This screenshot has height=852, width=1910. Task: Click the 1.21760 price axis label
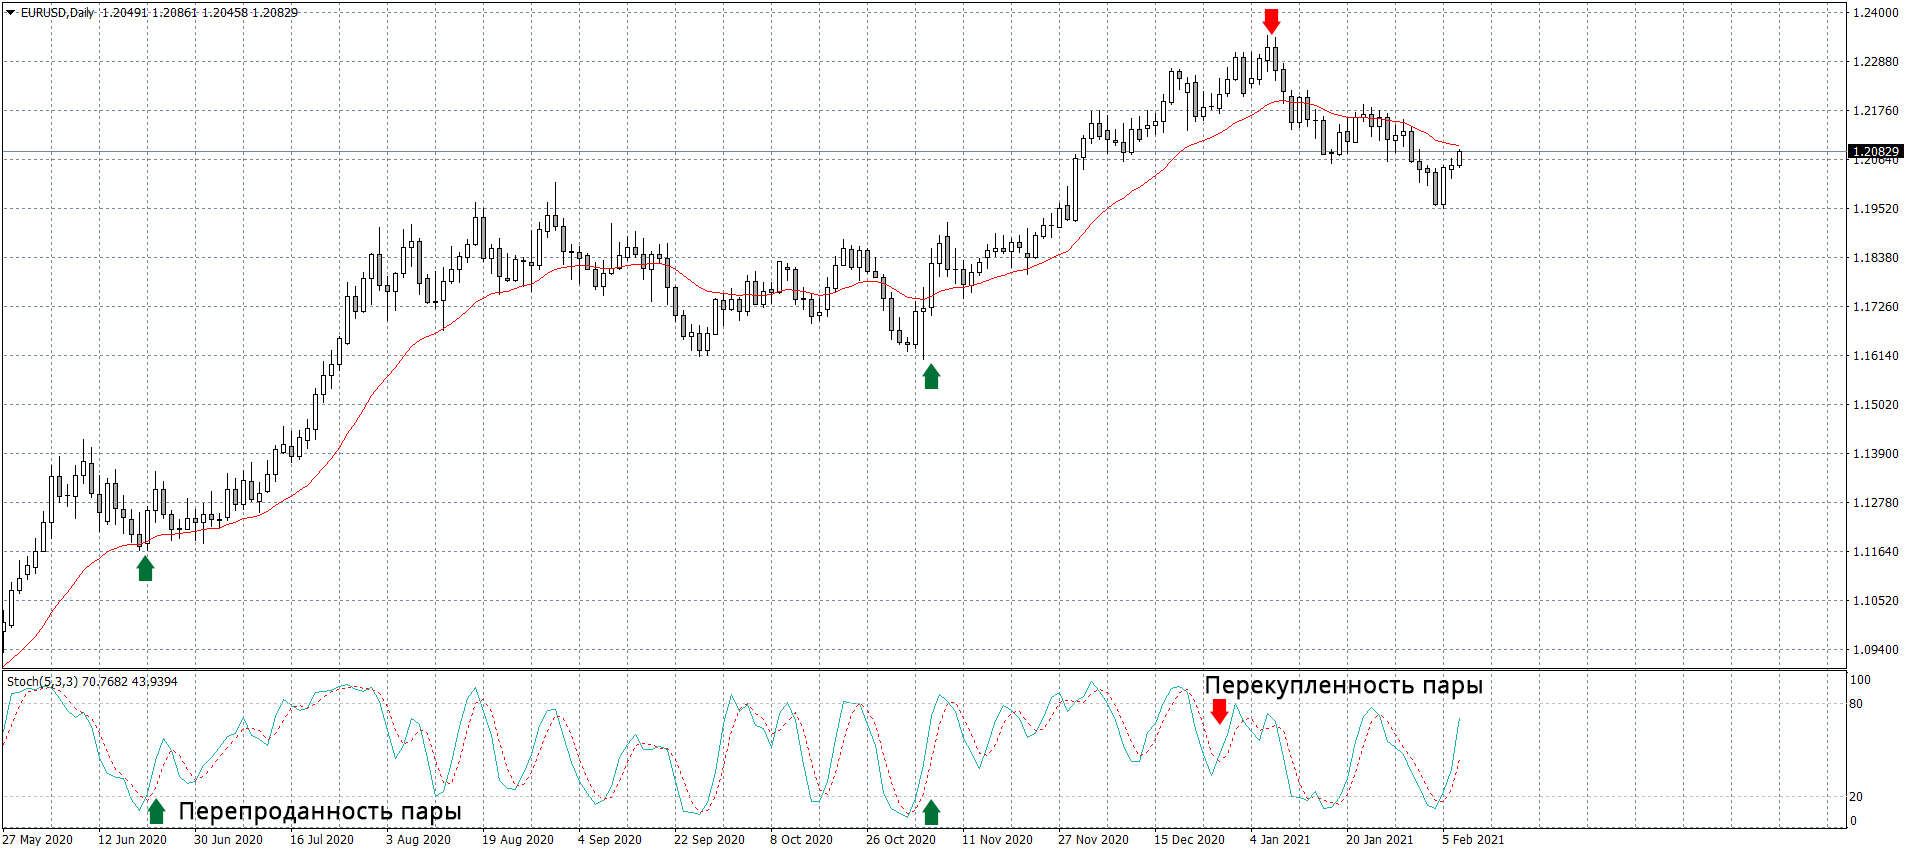(x=1875, y=111)
